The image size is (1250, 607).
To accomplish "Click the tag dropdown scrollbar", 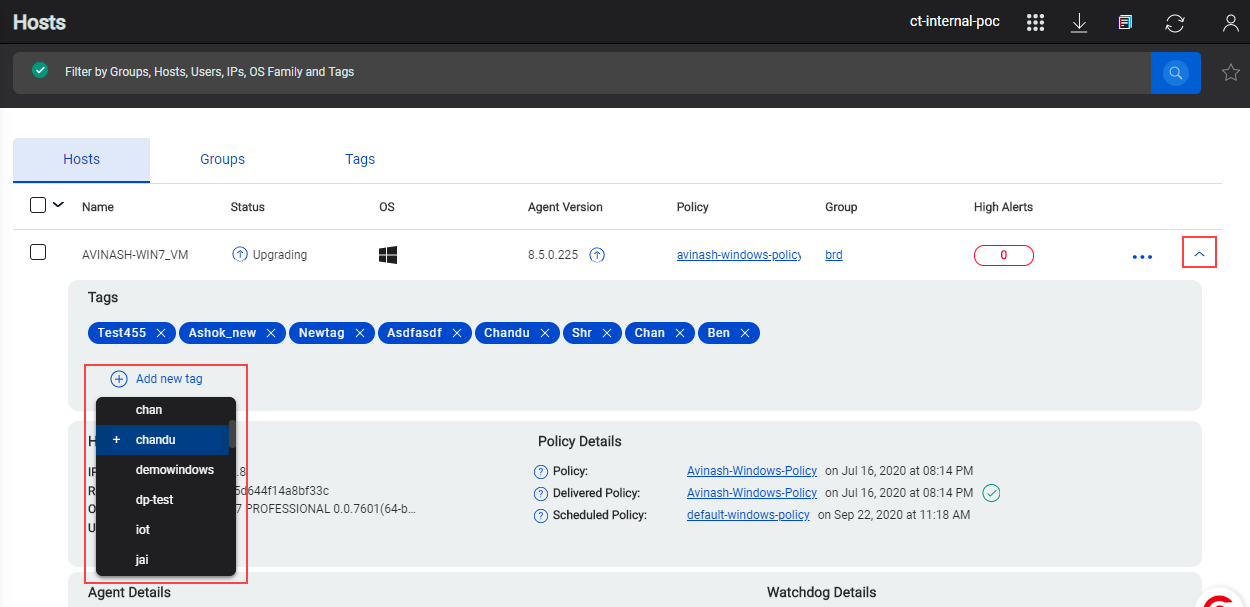I will pyautogui.click(x=232, y=434).
